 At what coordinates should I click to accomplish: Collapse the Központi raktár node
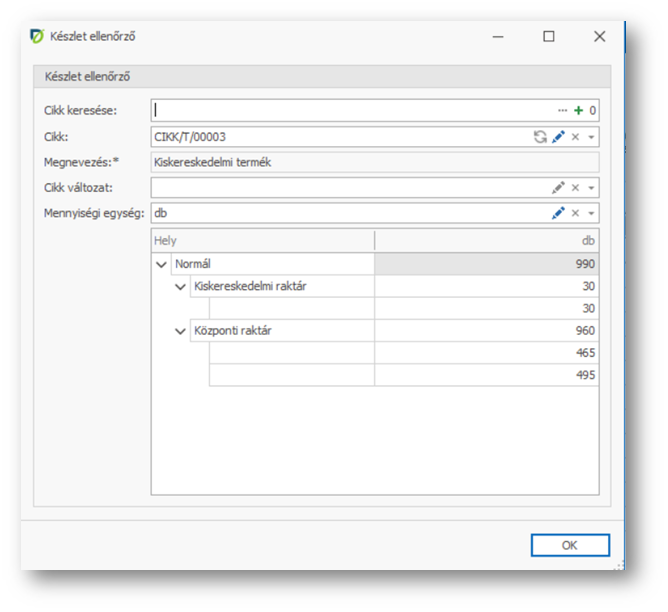180,331
